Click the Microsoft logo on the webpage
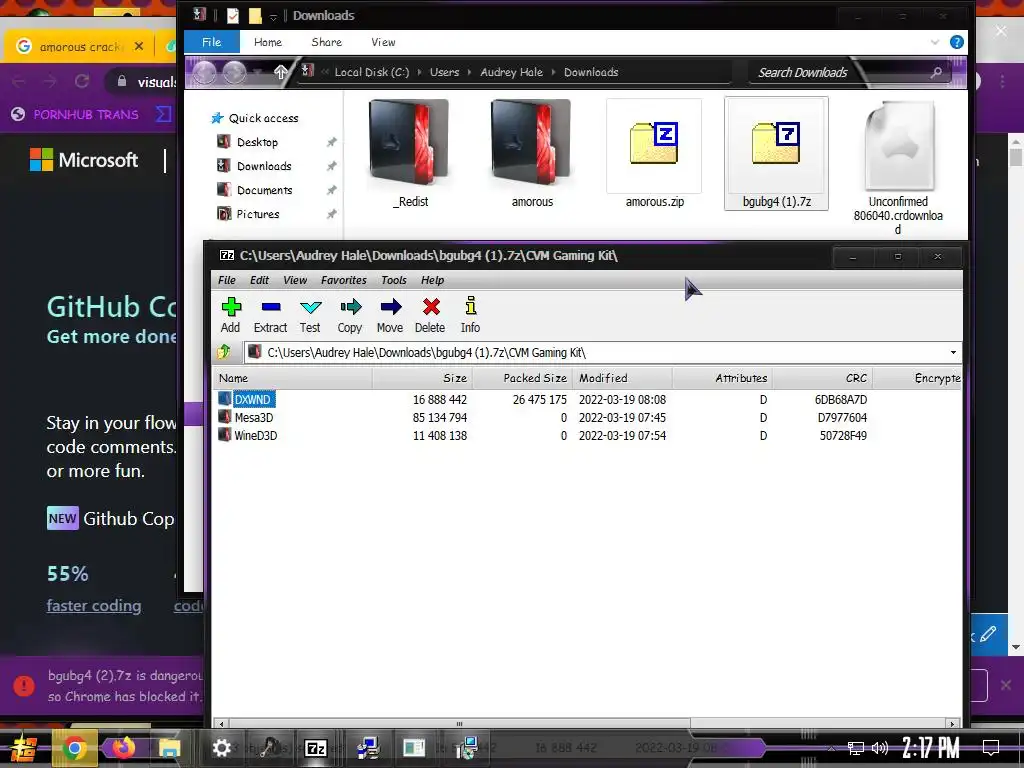 point(84,160)
